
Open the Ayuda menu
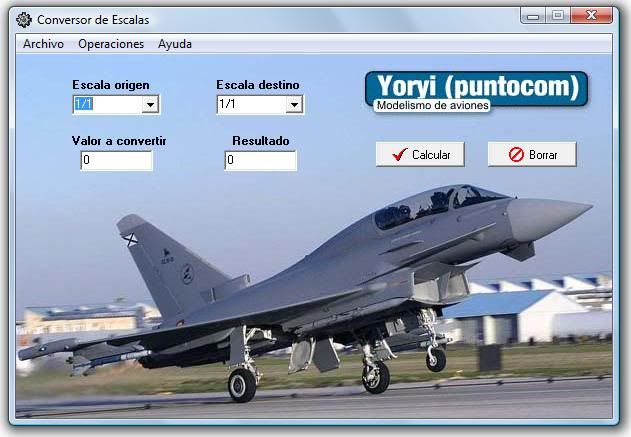[x=175, y=44]
